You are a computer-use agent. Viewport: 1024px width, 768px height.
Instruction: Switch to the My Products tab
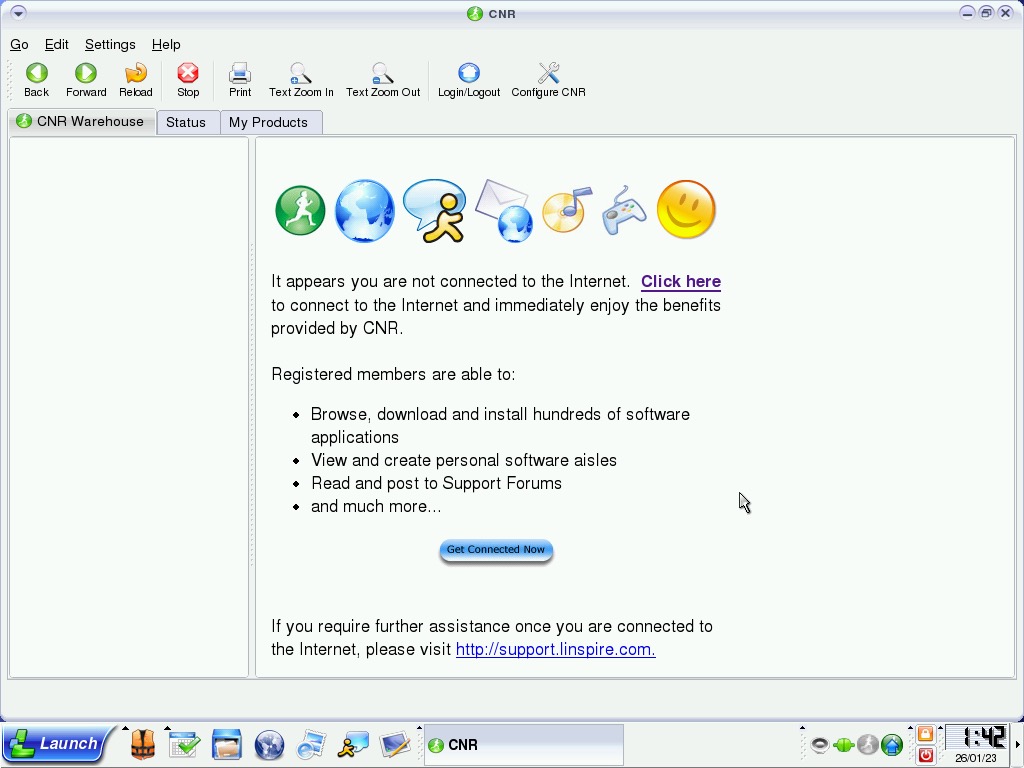click(268, 122)
